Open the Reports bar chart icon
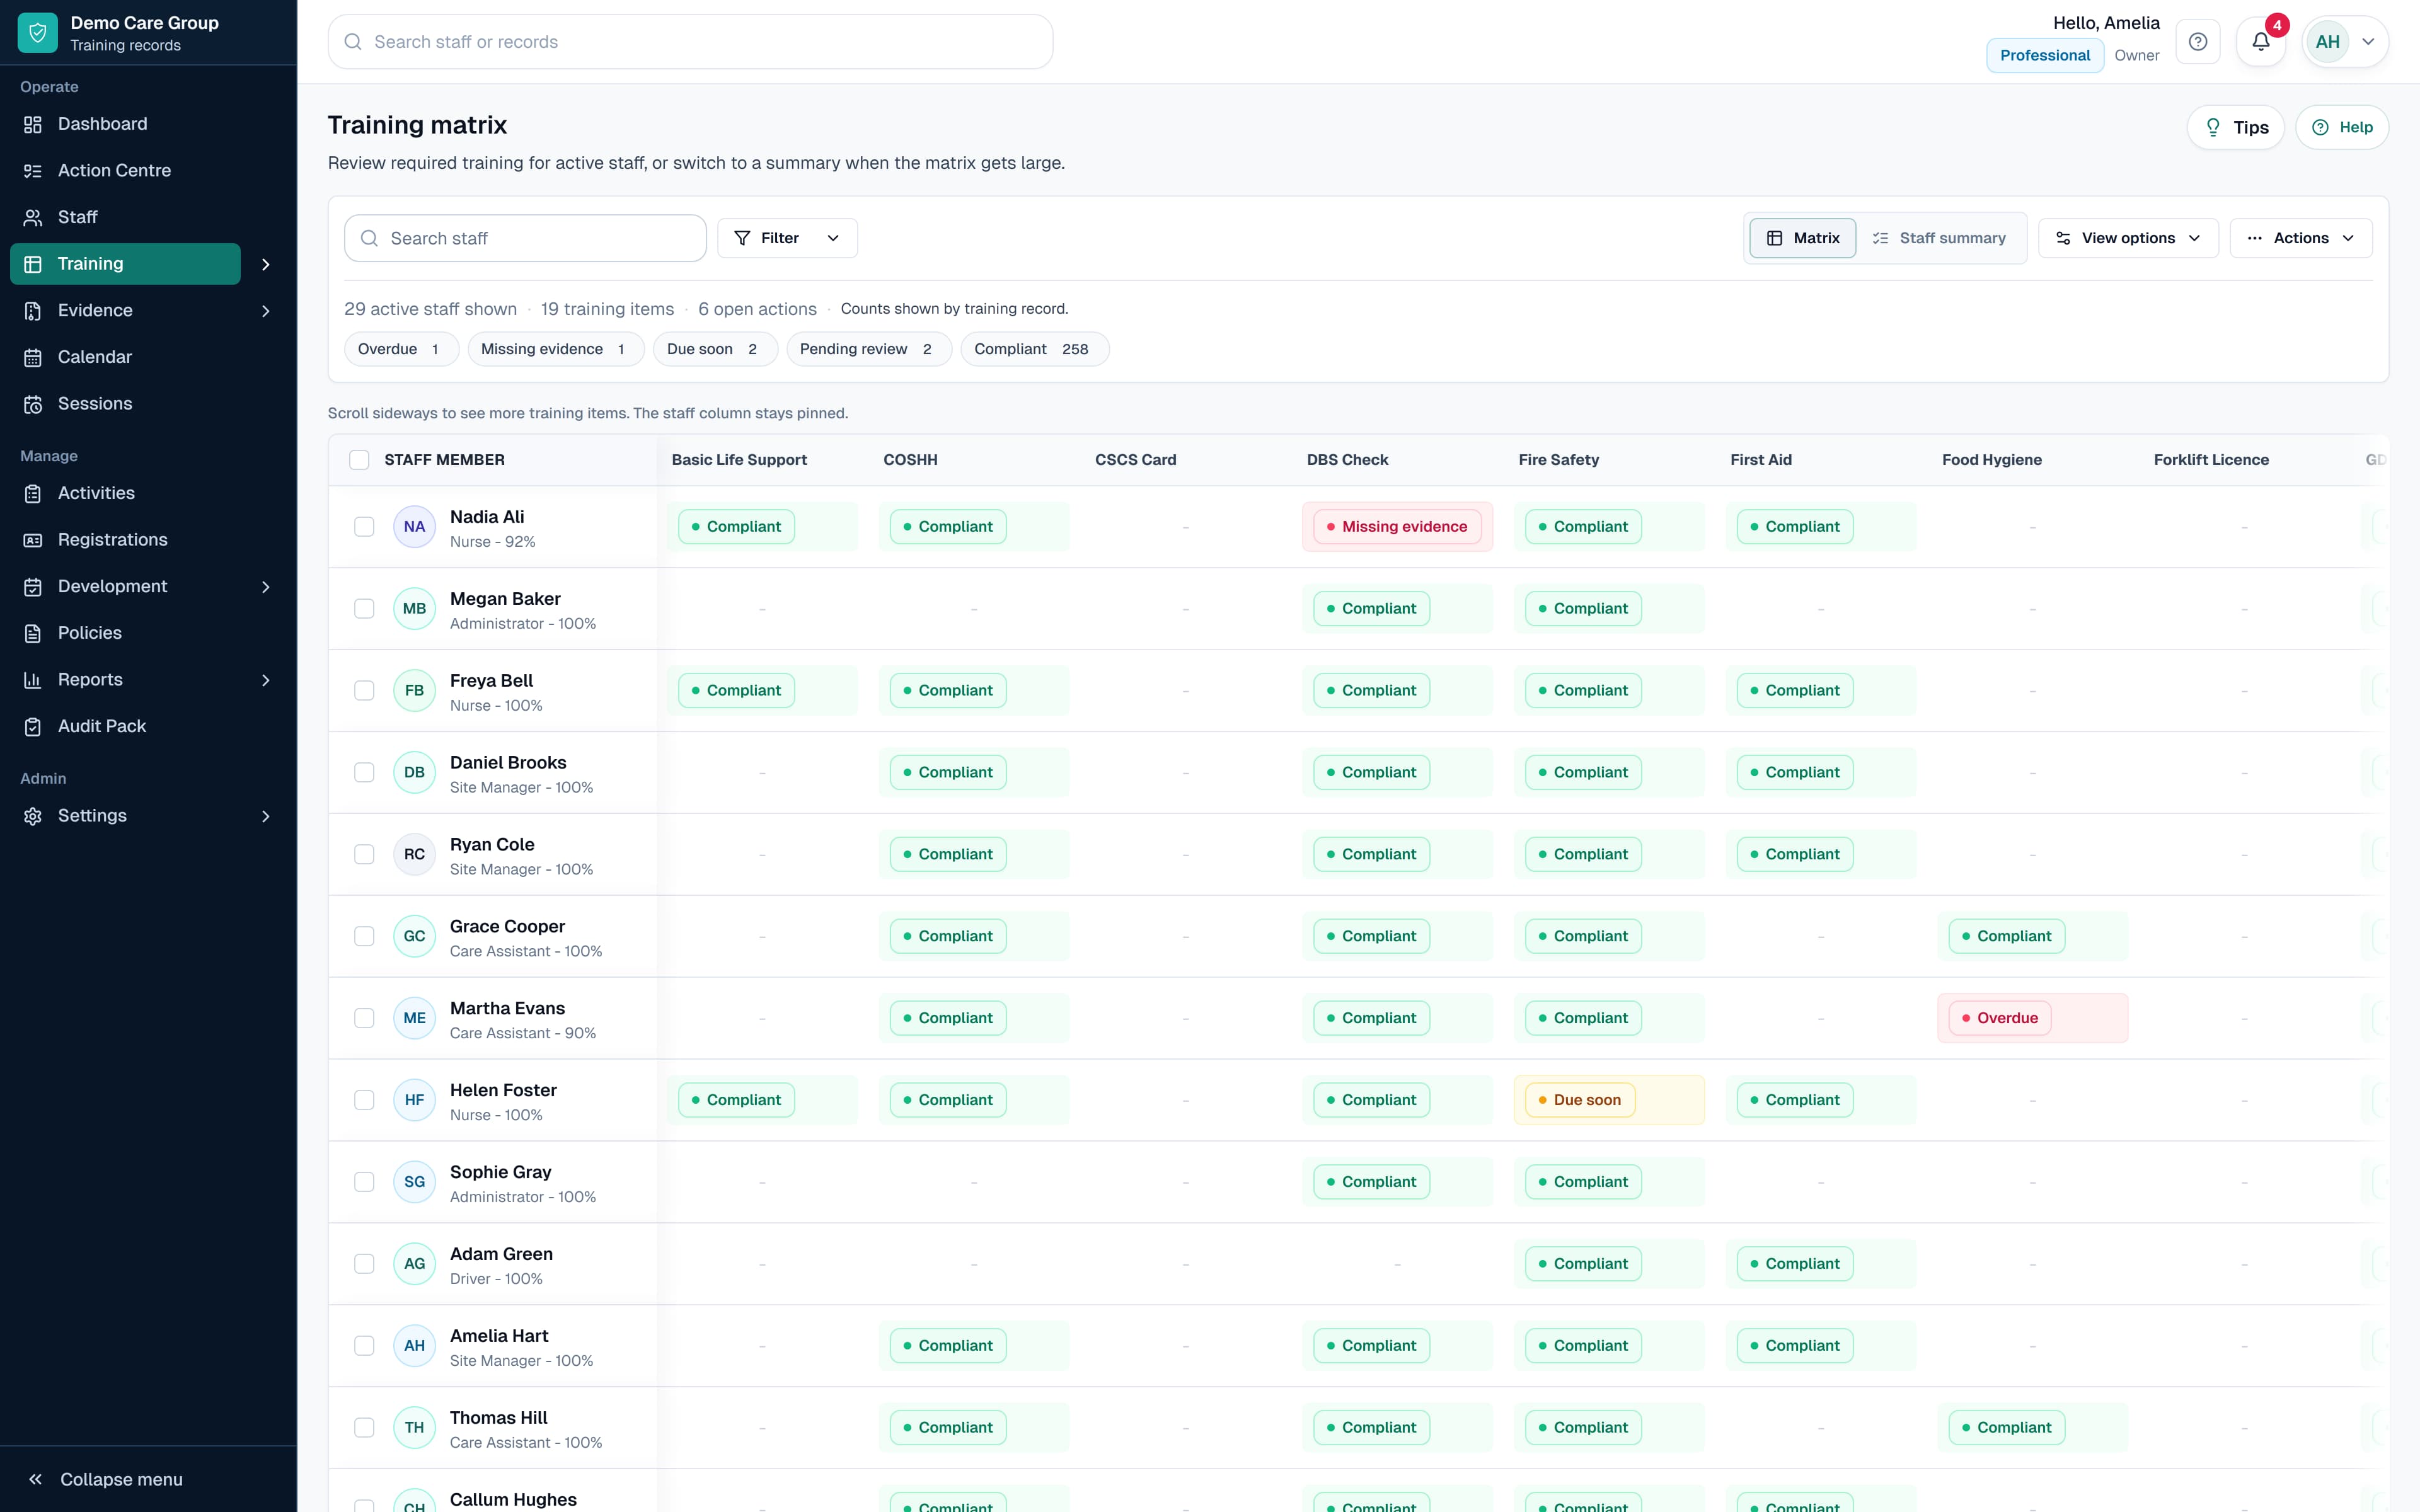Screen dimensions: 2420x1512 pos(33,680)
